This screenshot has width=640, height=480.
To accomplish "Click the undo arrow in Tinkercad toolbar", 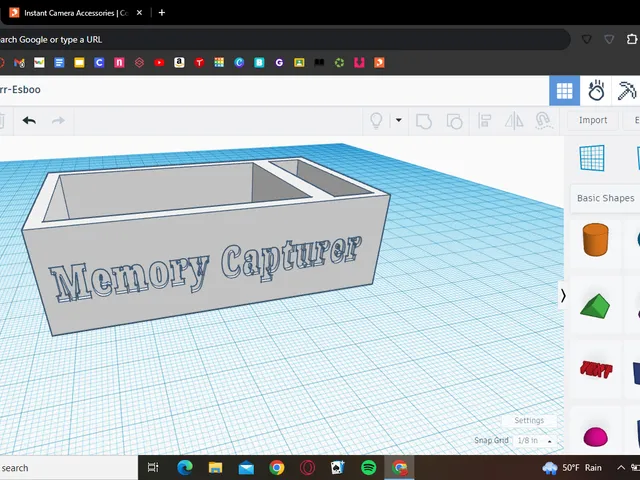I will pos(29,121).
